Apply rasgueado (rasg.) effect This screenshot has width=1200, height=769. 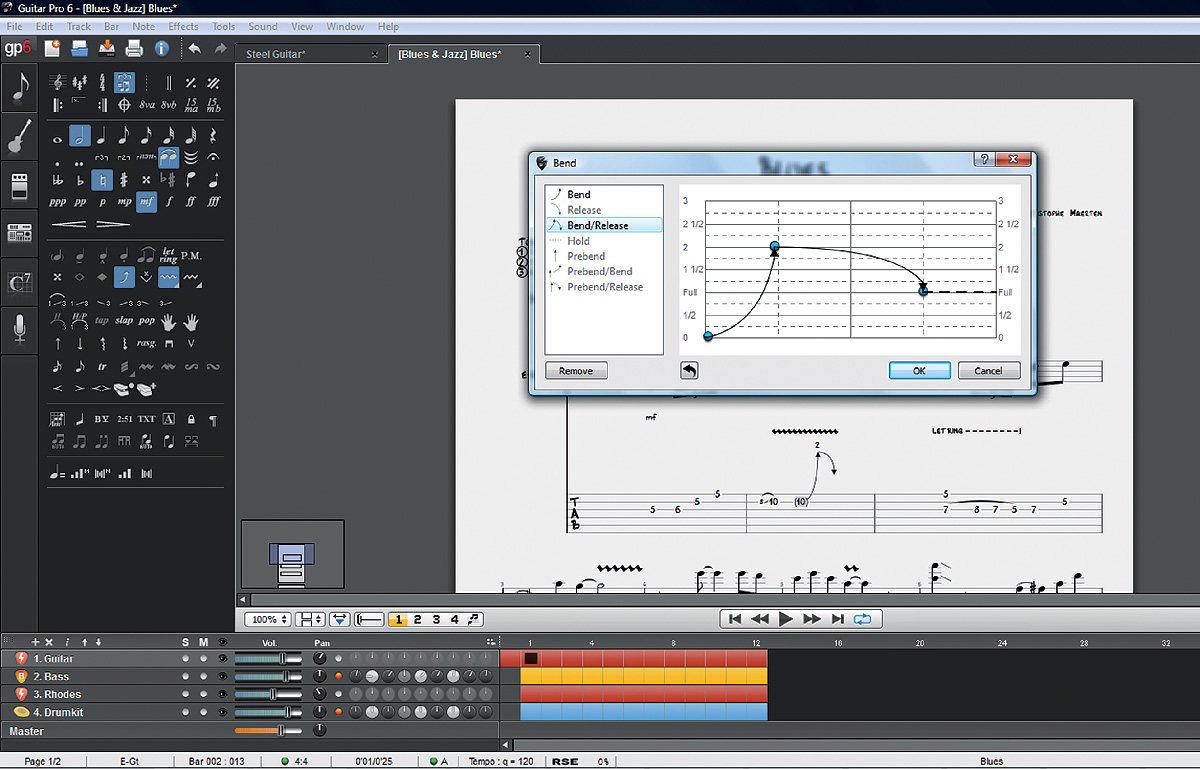pyautogui.click(x=146, y=343)
